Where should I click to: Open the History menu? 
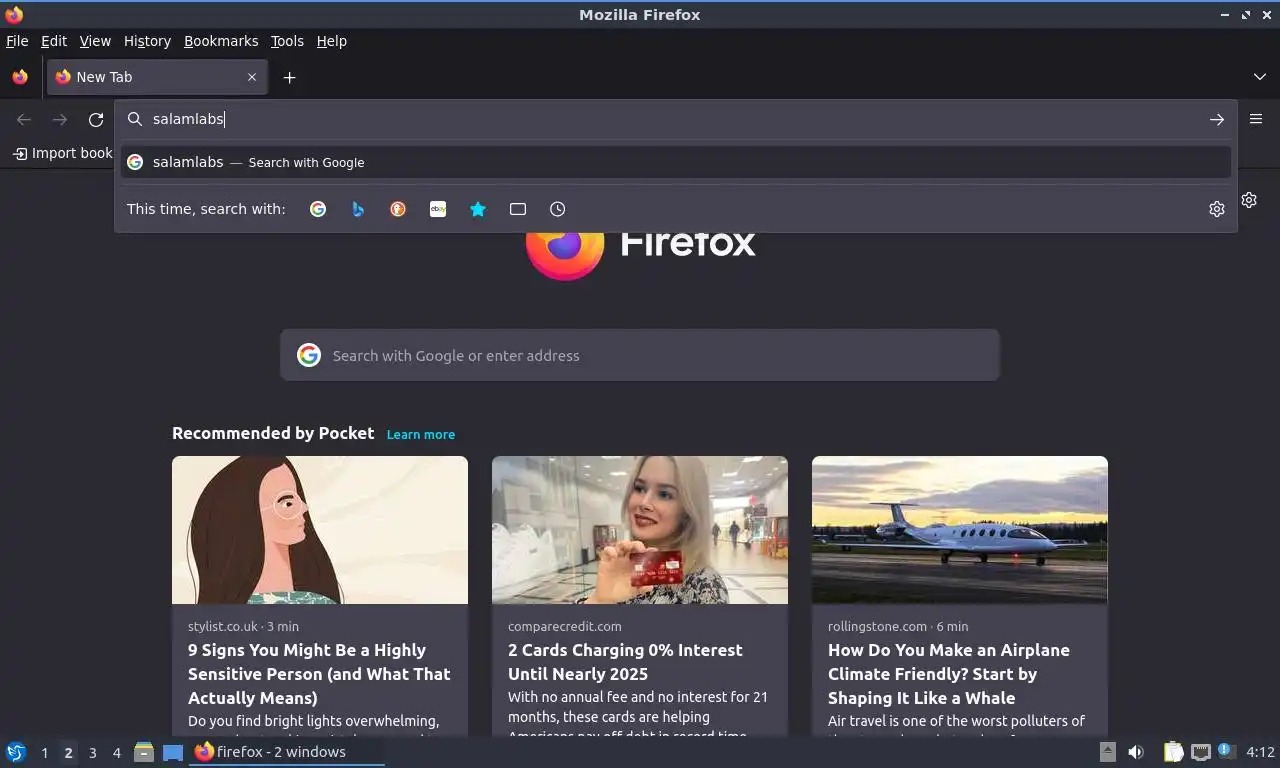tap(147, 41)
